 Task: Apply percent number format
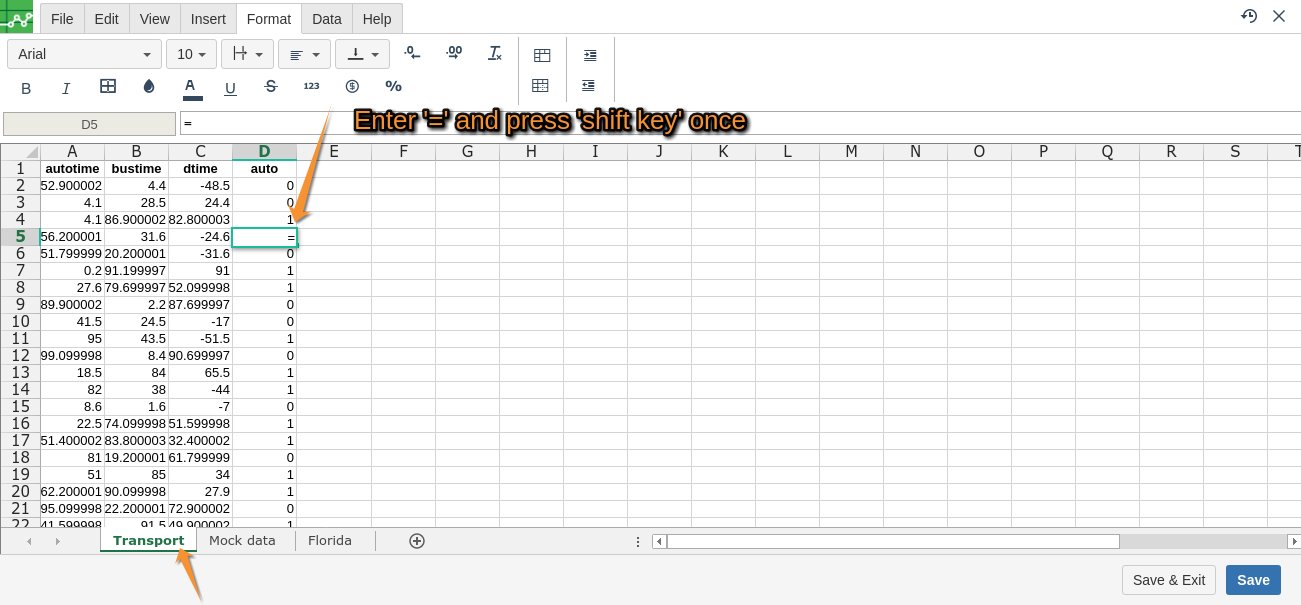(x=393, y=87)
